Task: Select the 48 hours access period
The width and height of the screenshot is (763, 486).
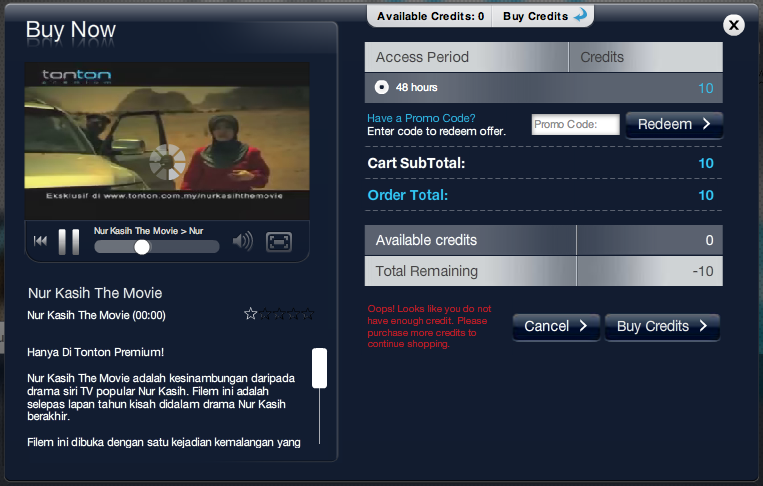Action: (x=382, y=88)
